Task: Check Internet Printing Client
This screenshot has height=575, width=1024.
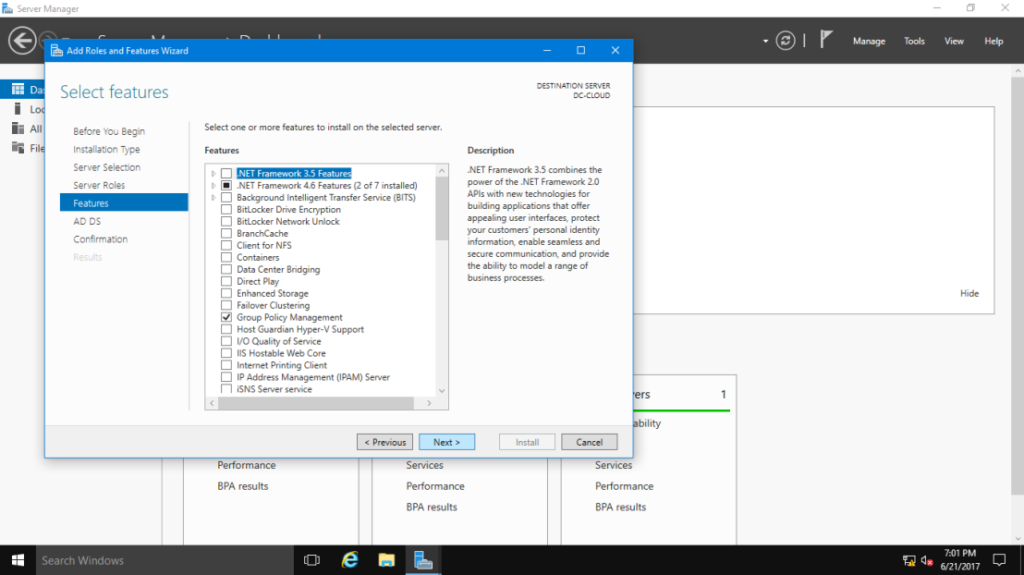Action: (x=227, y=365)
